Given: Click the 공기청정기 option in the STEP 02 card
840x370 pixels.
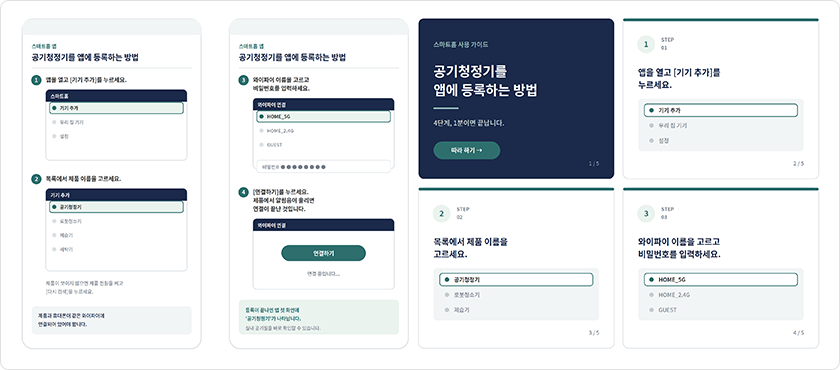Looking at the screenshot, I should [516, 280].
